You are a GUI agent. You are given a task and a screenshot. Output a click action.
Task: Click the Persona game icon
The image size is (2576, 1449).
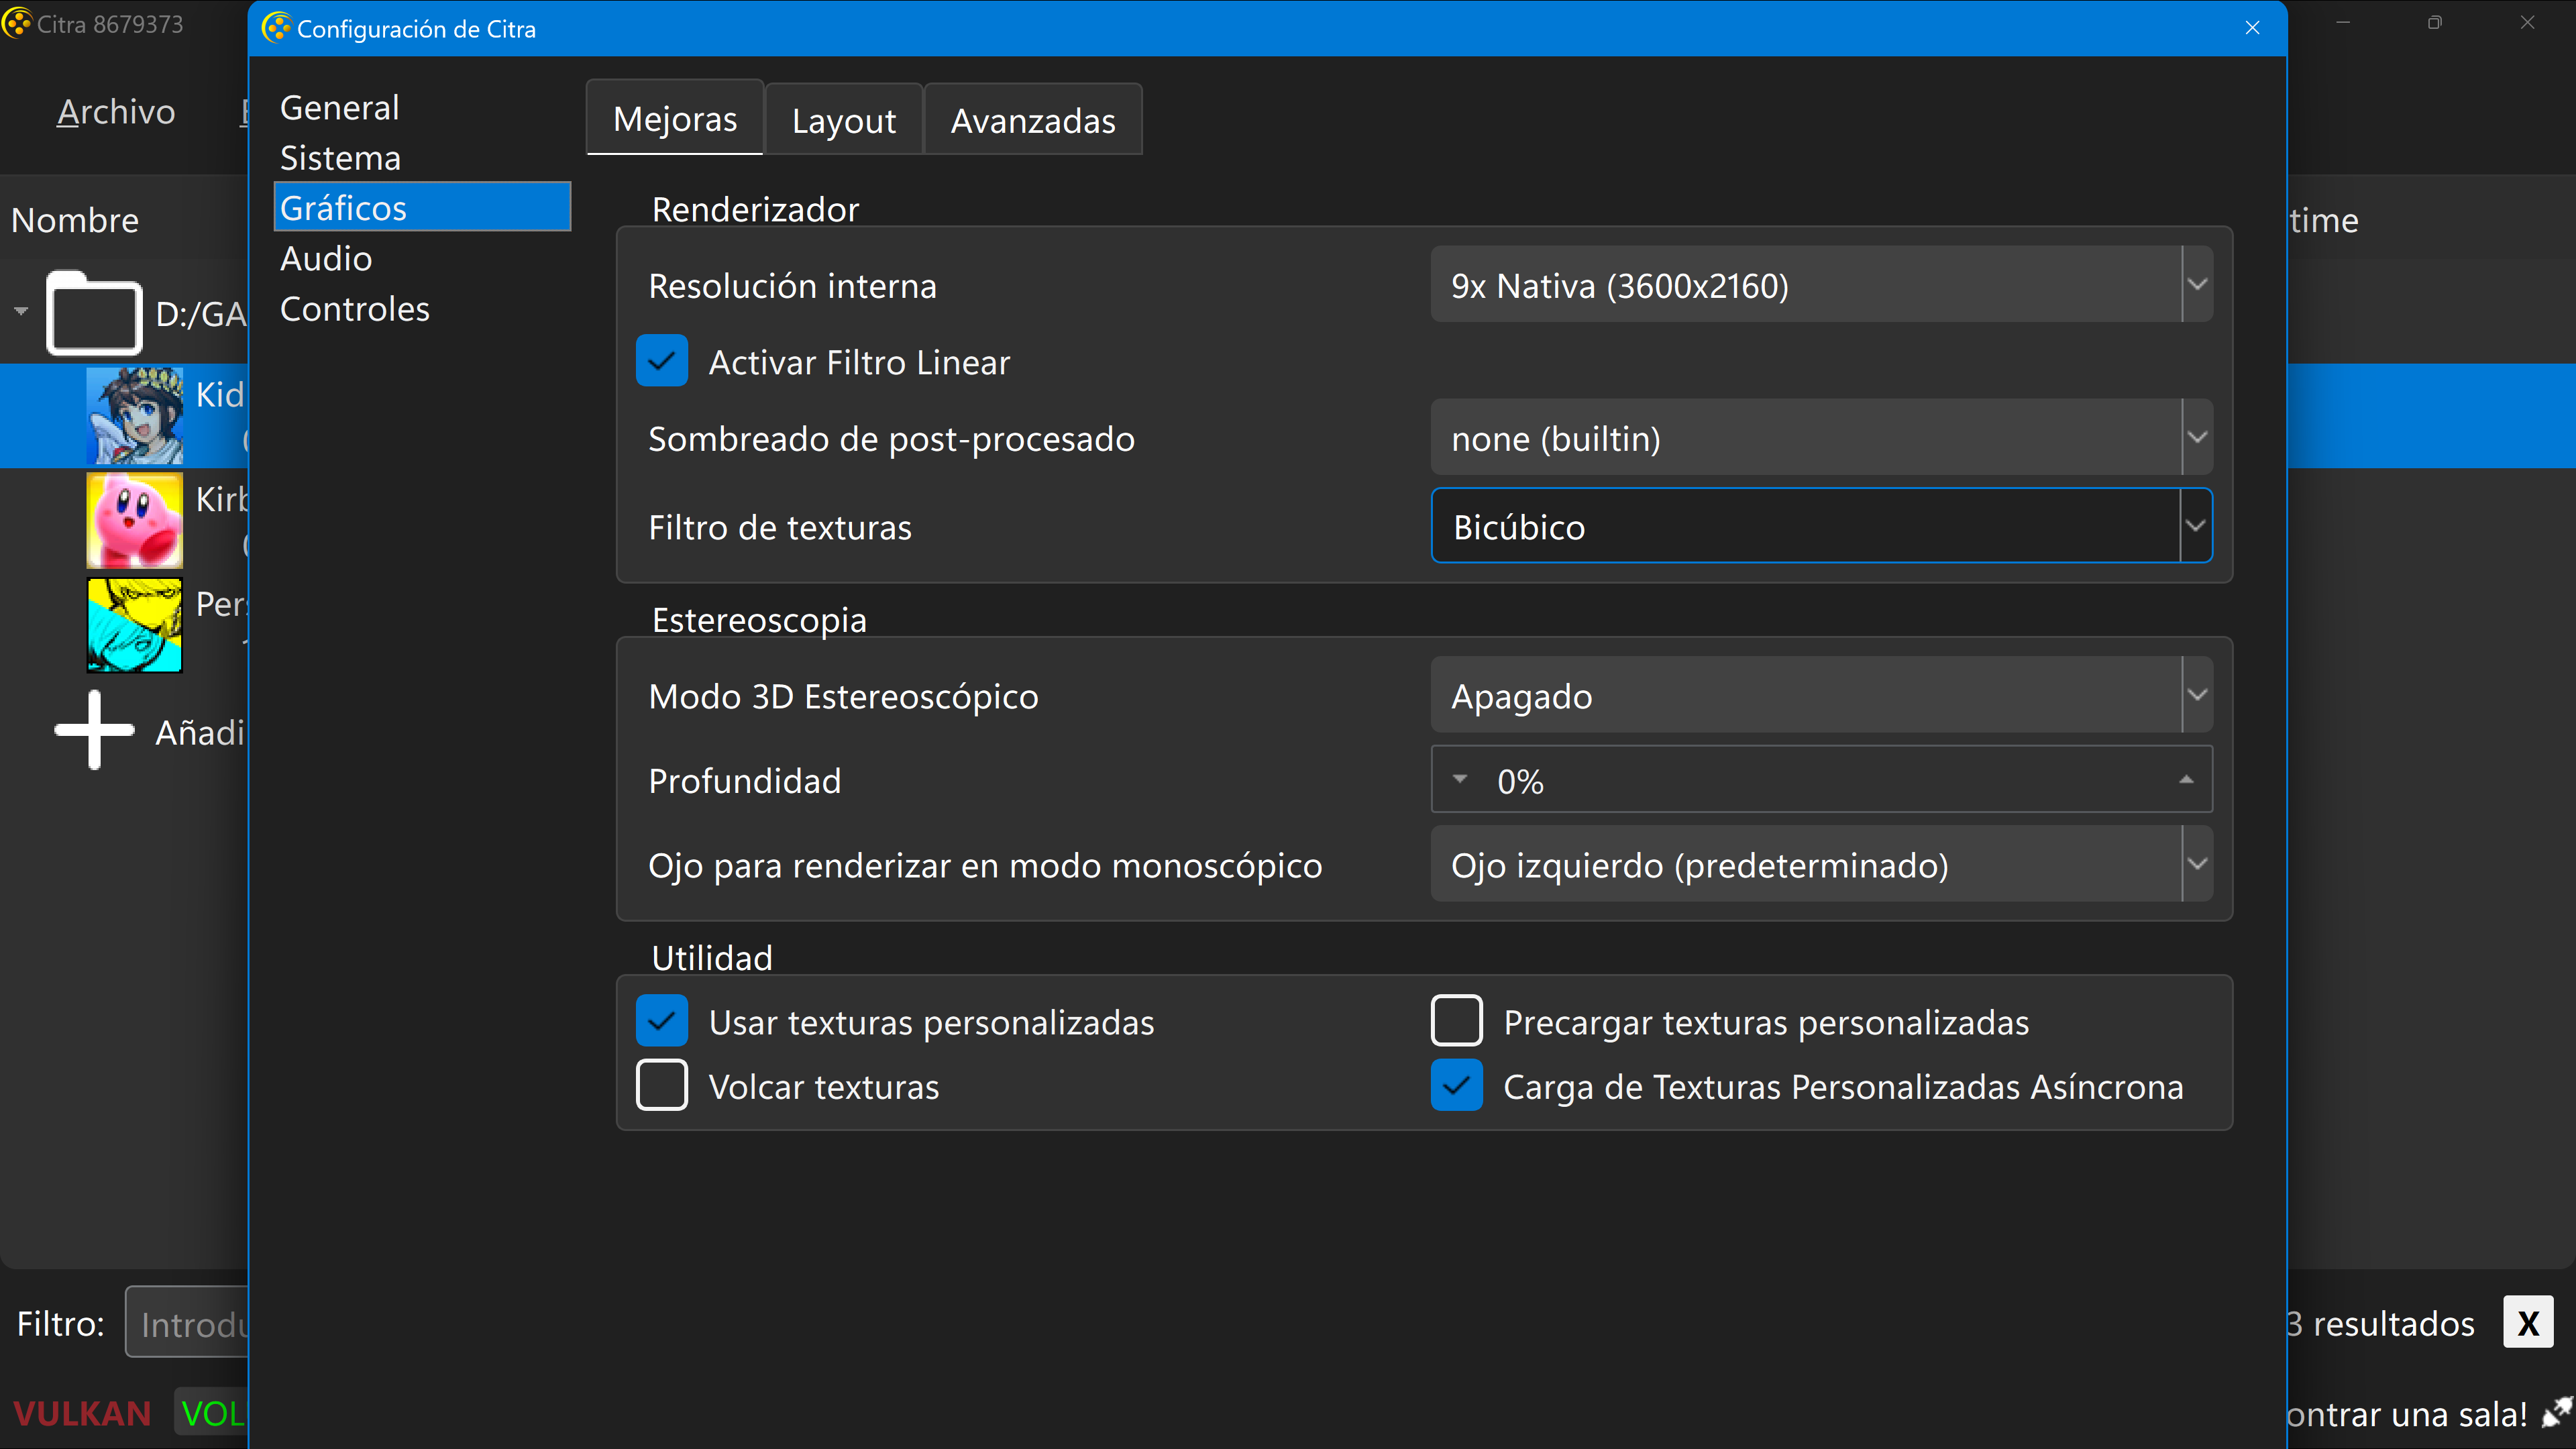click(134, 625)
